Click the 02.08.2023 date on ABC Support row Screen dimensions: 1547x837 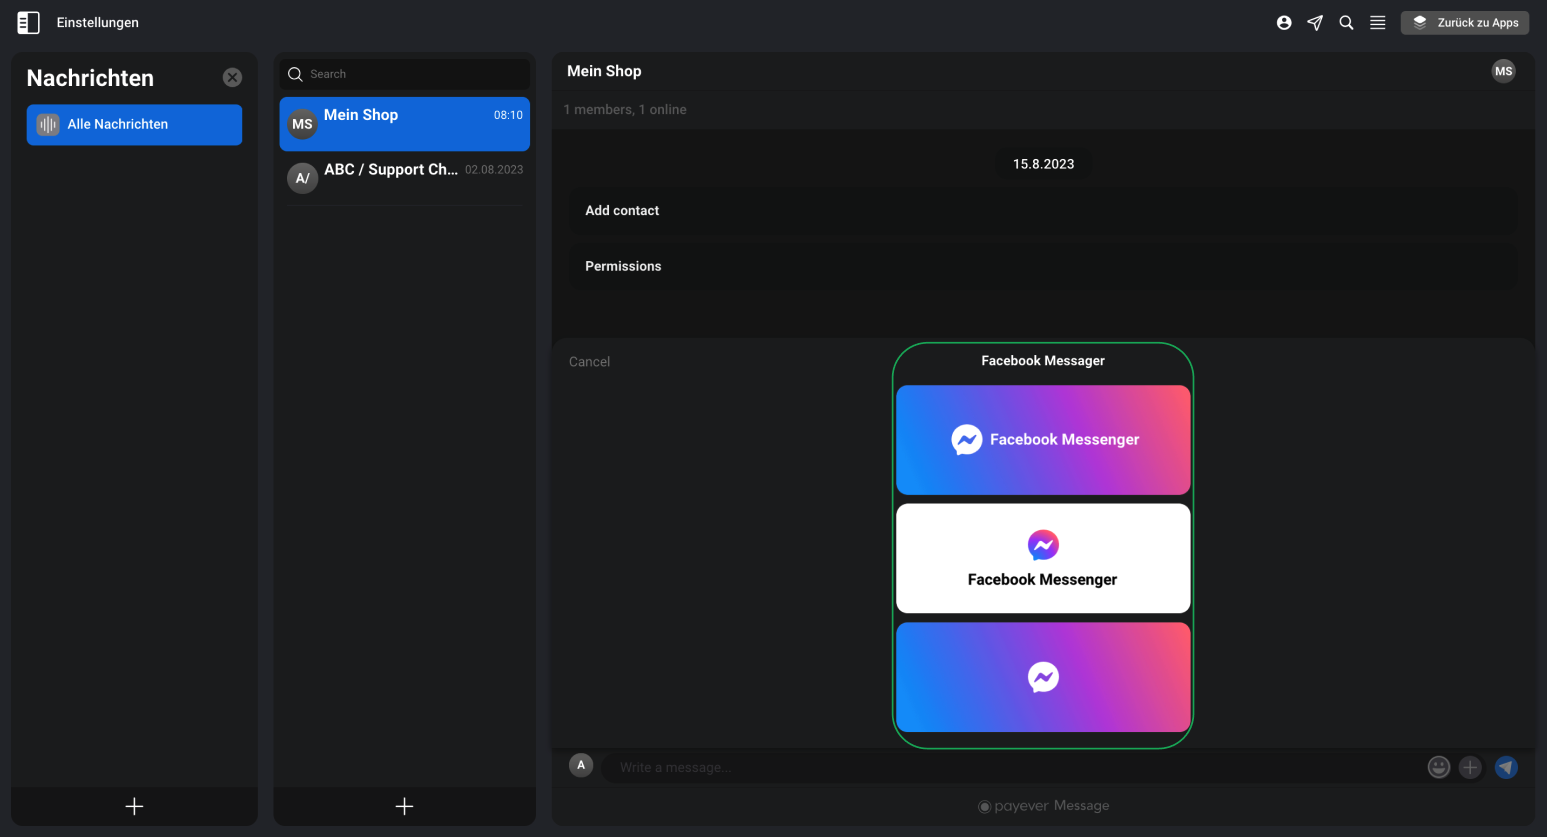(494, 170)
